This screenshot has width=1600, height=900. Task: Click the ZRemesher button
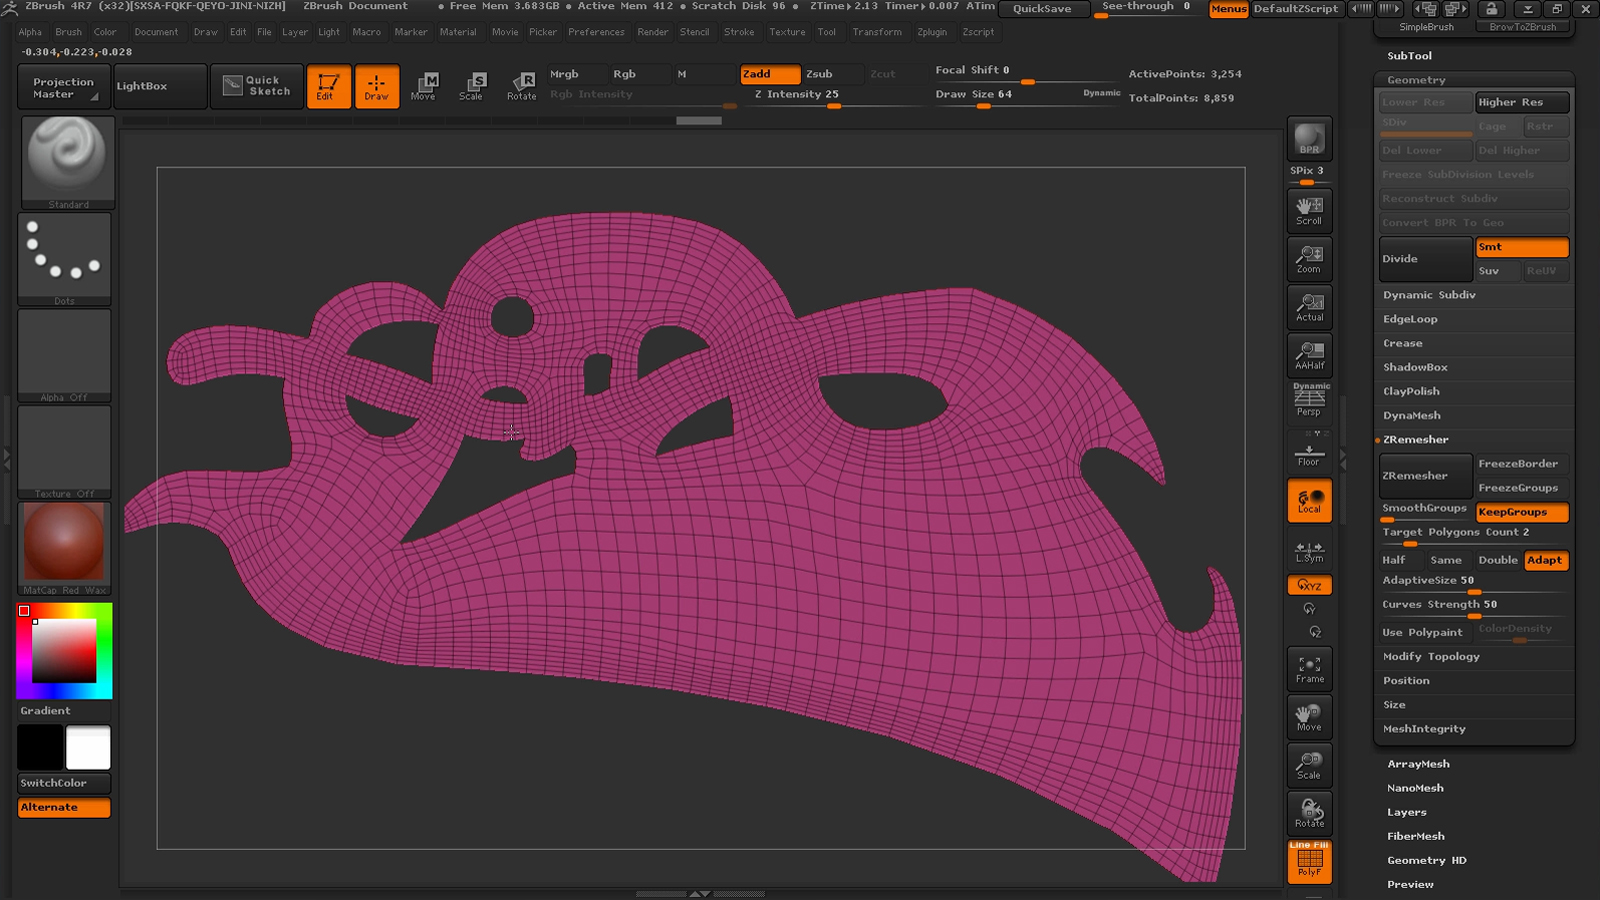pos(1424,476)
